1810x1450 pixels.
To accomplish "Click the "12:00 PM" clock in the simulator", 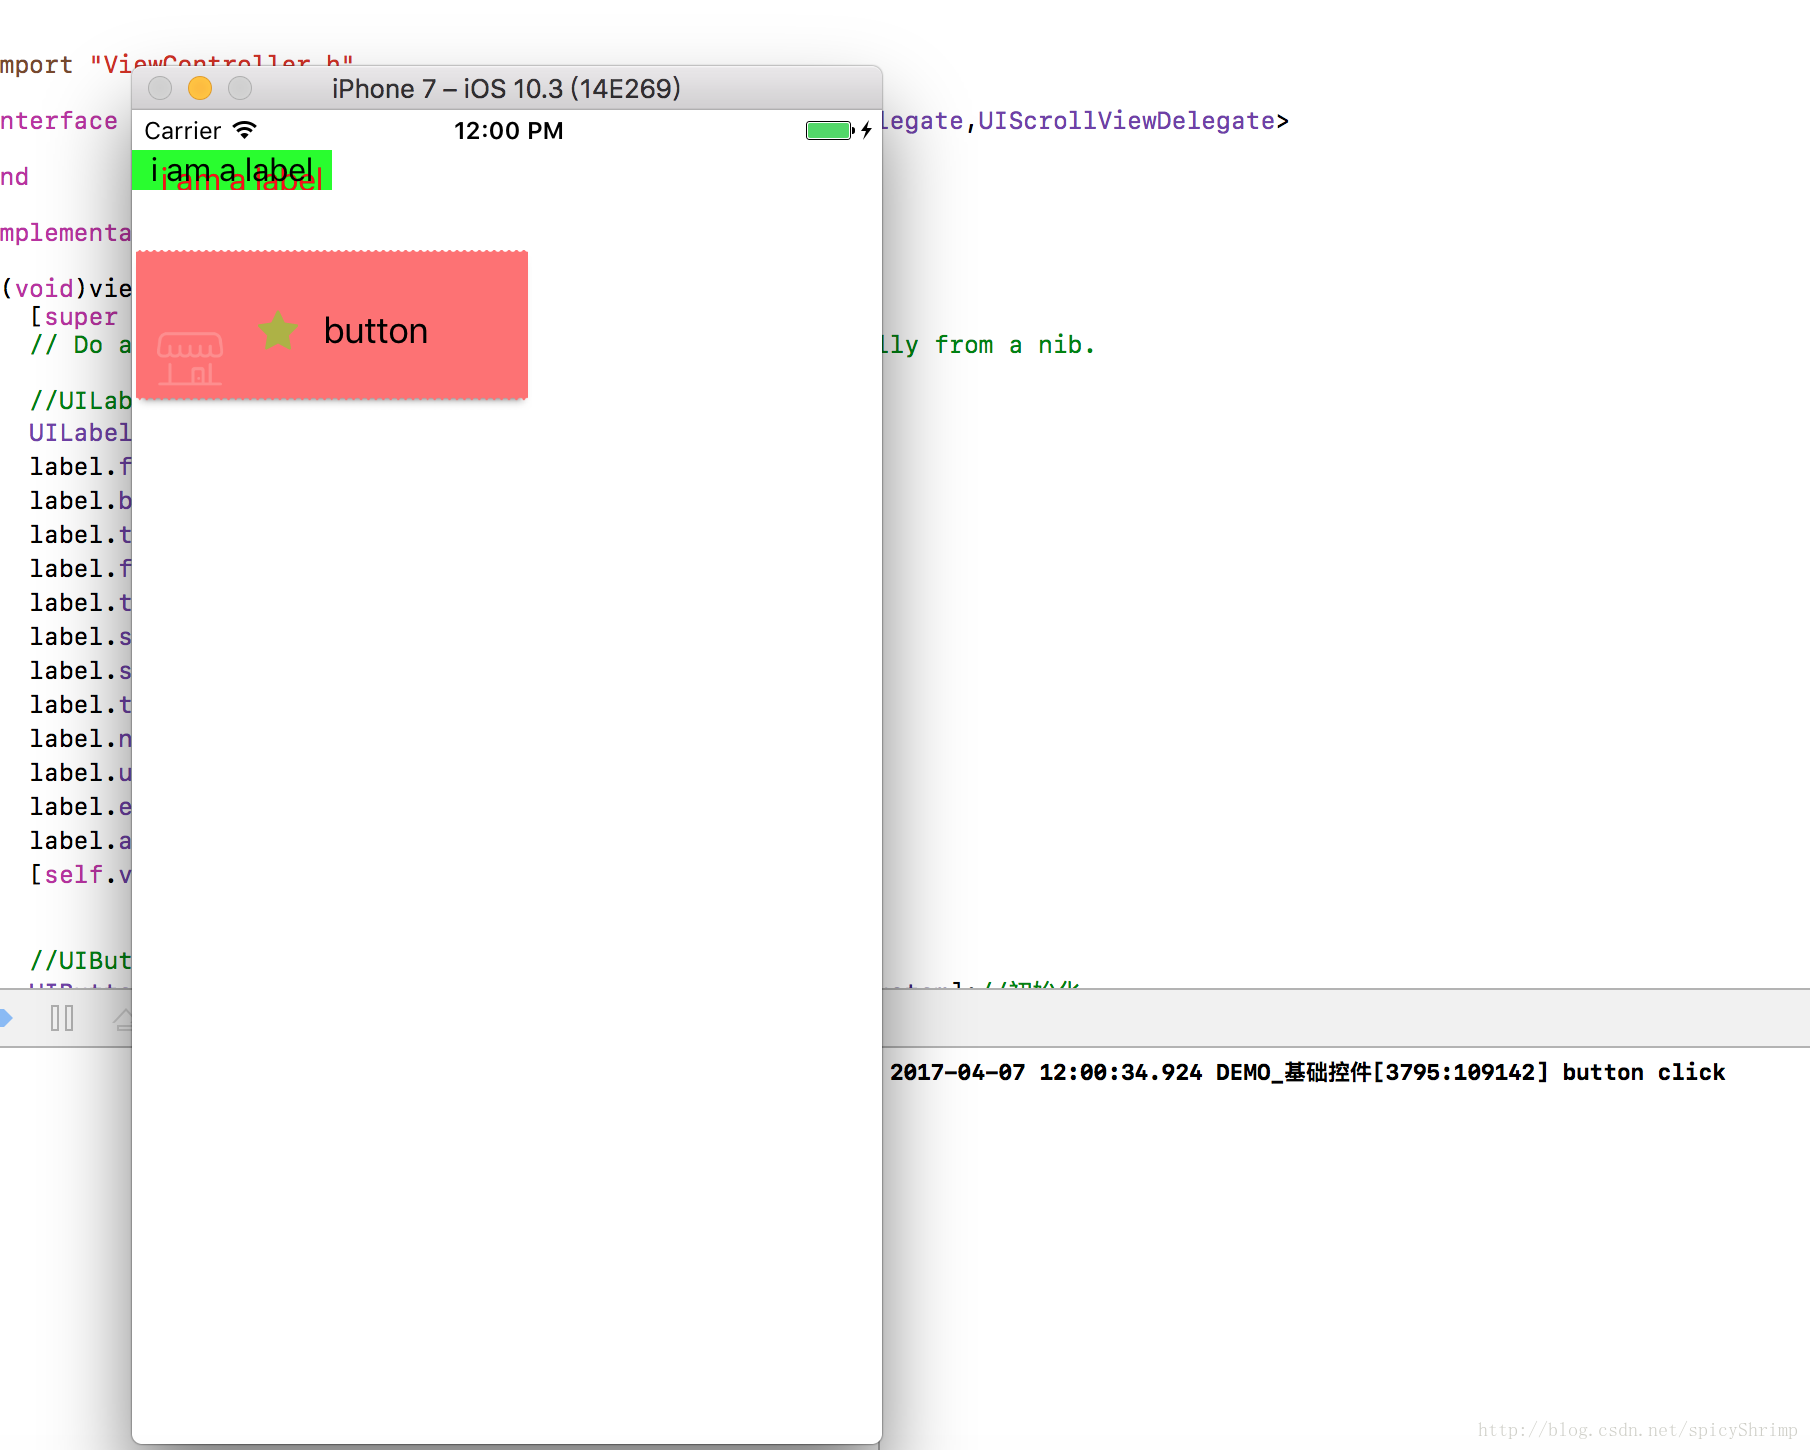I will [x=509, y=131].
